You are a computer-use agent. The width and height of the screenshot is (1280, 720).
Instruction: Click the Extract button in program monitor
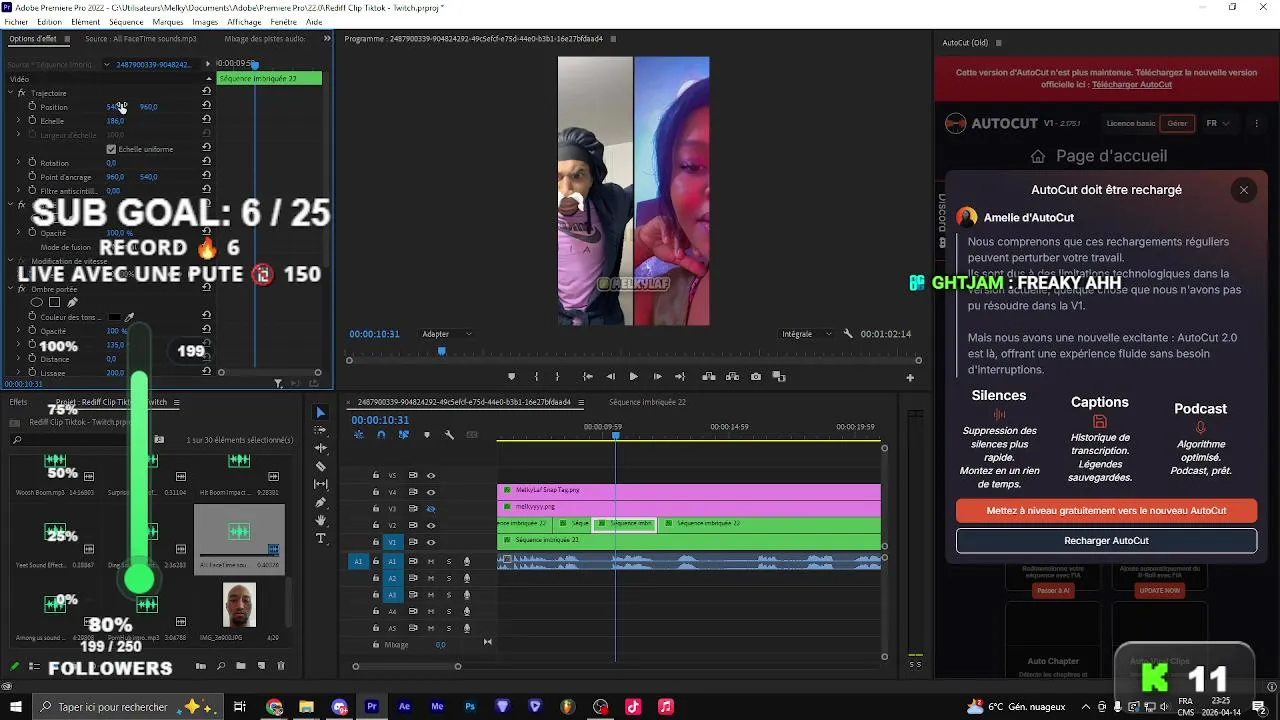[x=732, y=377]
